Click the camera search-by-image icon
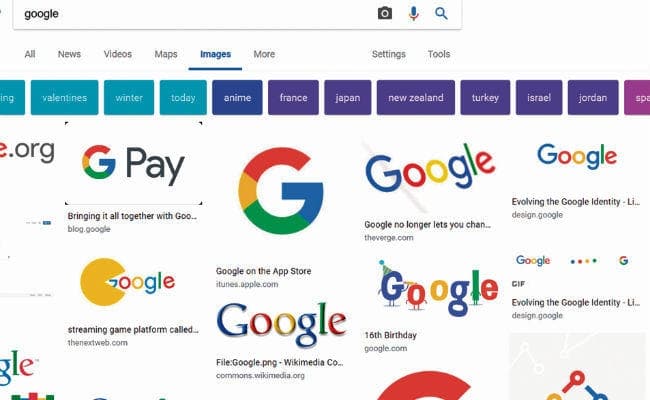650x400 pixels. point(385,13)
